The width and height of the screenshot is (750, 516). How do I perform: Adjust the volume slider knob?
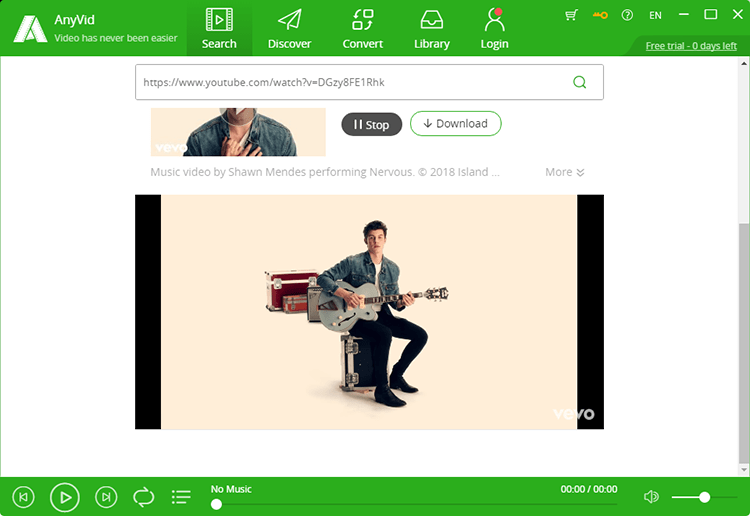pos(704,497)
